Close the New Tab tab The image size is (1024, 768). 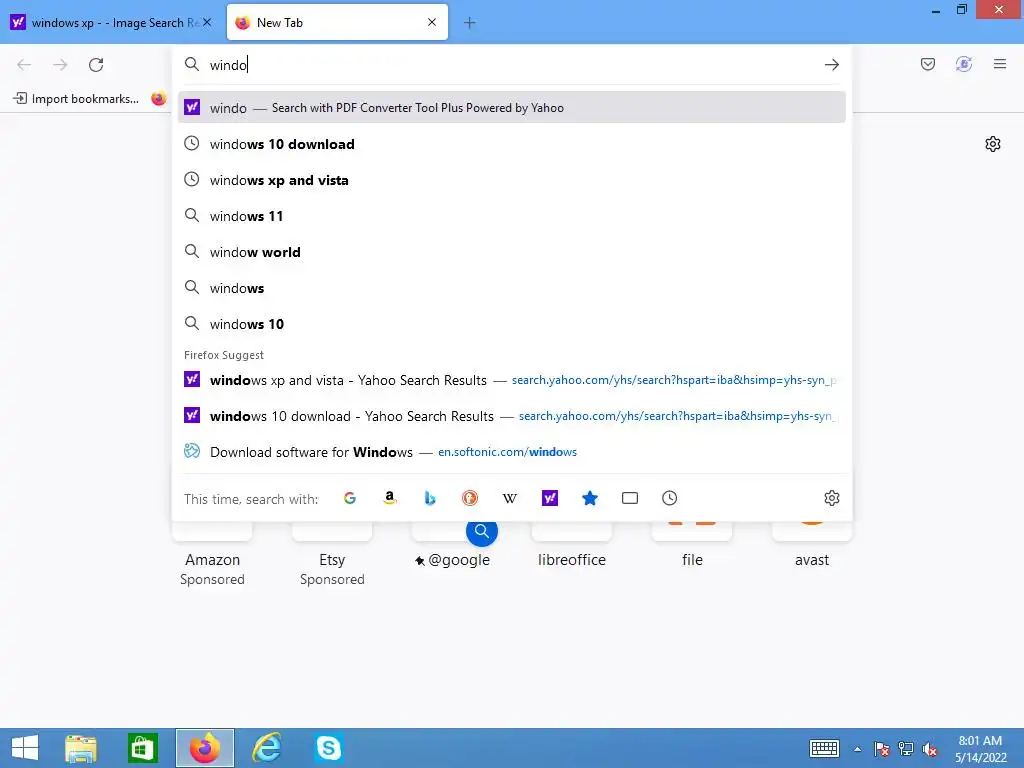pyautogui.click(x=432, y=23)
